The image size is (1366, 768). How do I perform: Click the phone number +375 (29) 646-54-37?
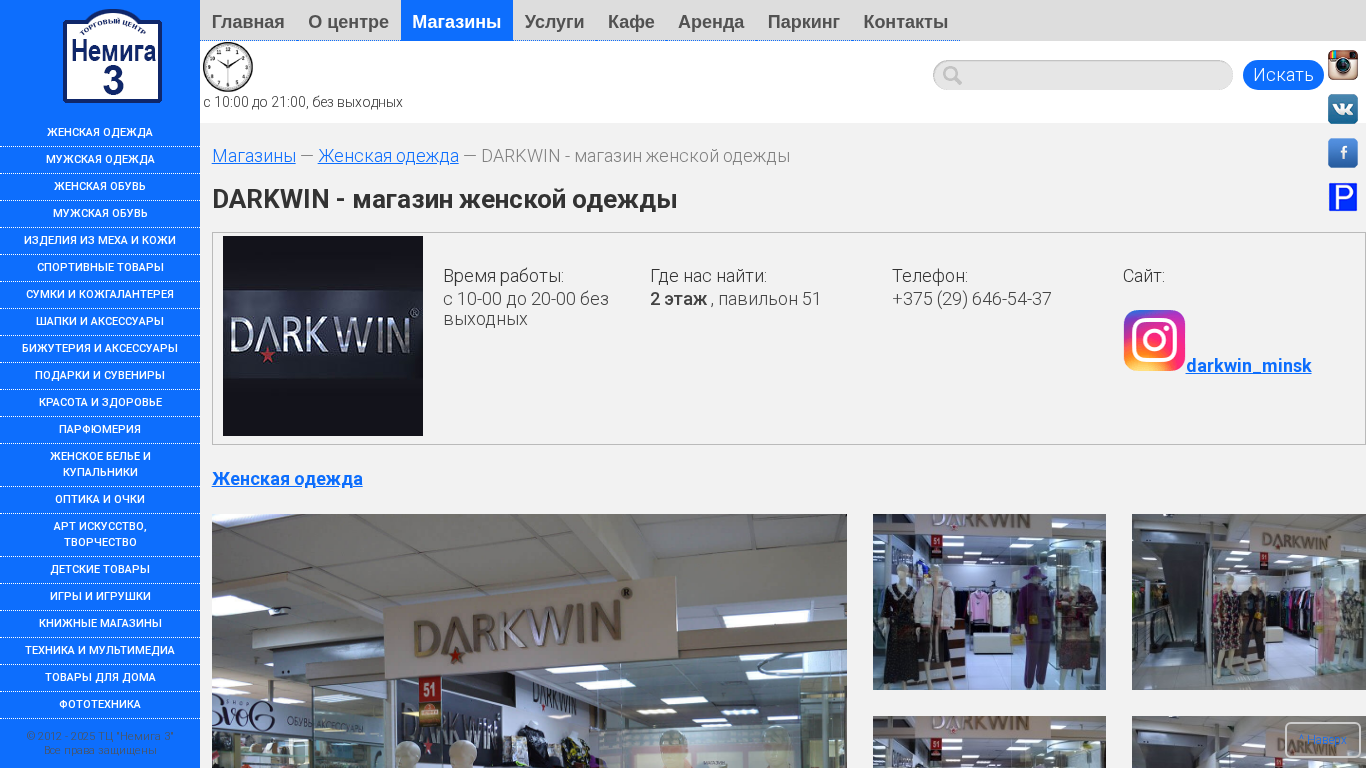pyautogui.click(x=972, y=299)
